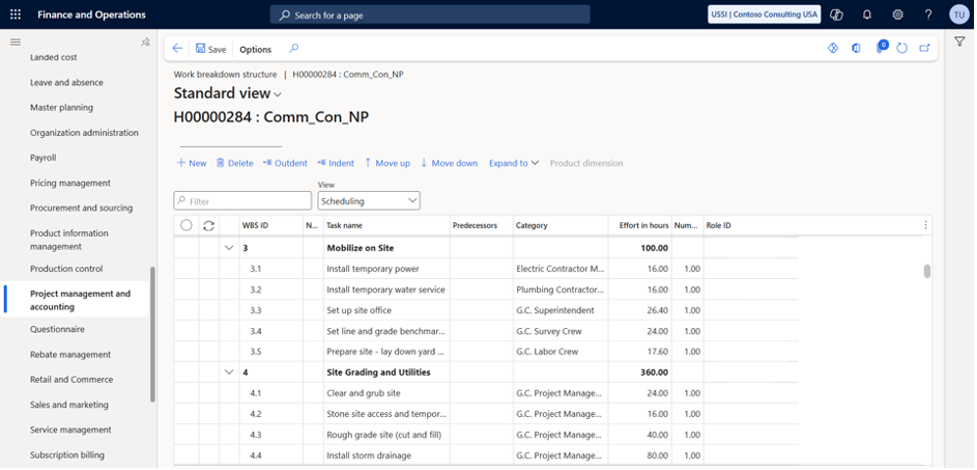The height and width of the screenshot is (470, 977).
Task: Open grid options three-dot menu
Action: point(925,226)
